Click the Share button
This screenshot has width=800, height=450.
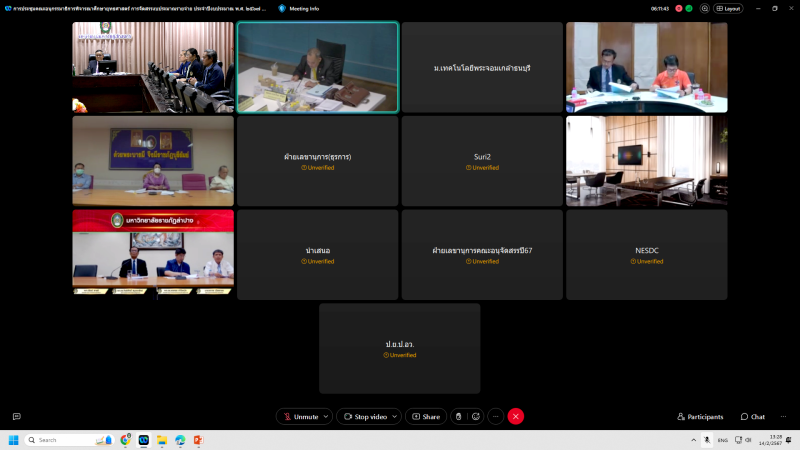click(x=426, y=416)
